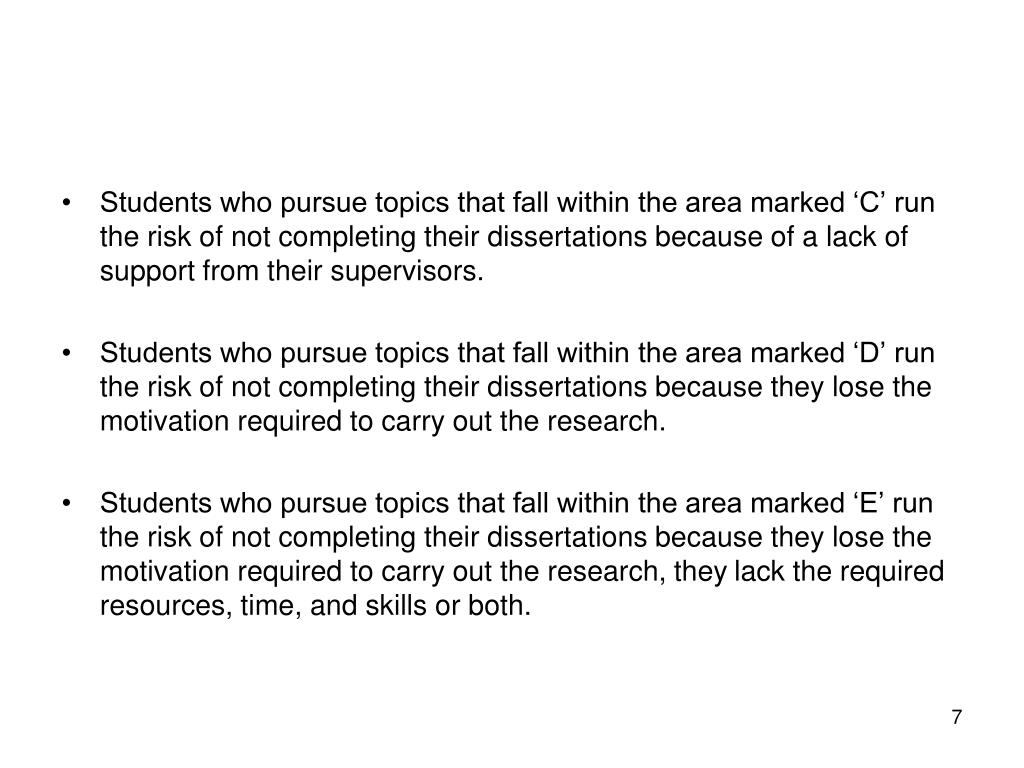
Task: Click the bullet marker of the 'C' paragraph
Action: pyautogui.click(x=66, y=203)
